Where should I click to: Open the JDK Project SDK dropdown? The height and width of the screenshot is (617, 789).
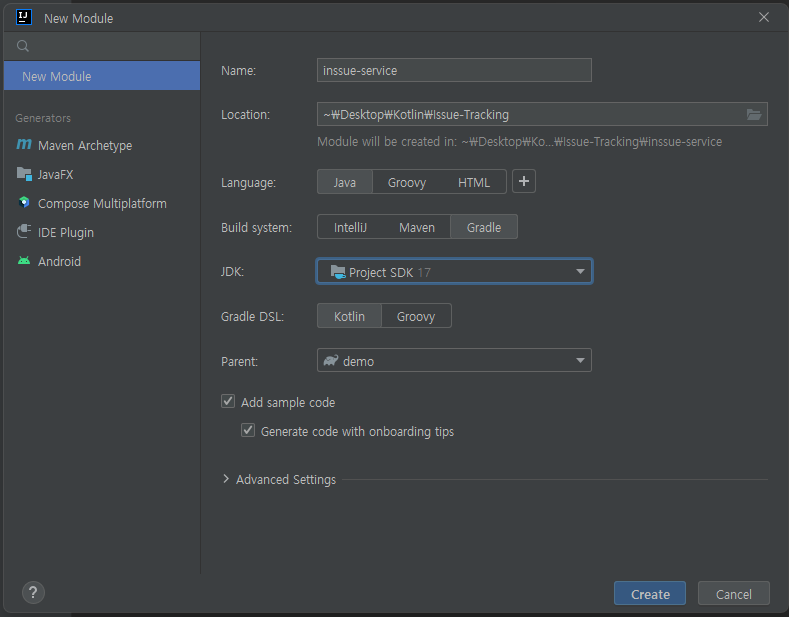coord(454,272)
